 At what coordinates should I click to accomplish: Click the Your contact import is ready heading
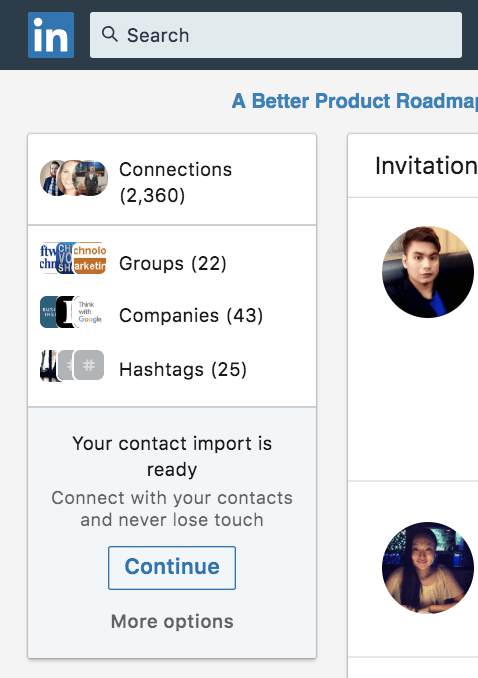172,456
